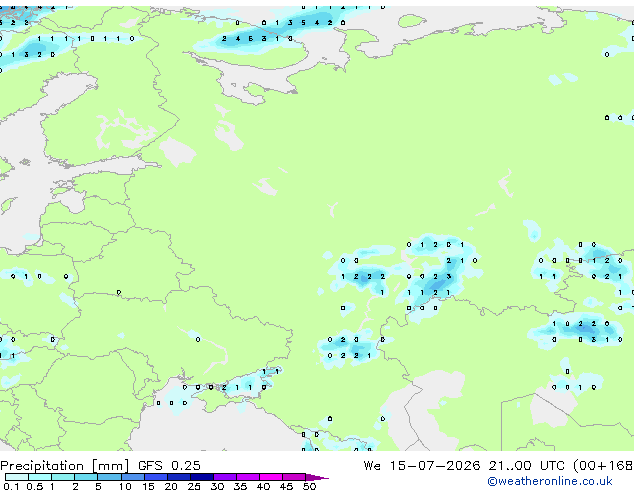Screen dimensions: 634x490
Task: Click the legend label 45
Action: [x=286, y=486]
